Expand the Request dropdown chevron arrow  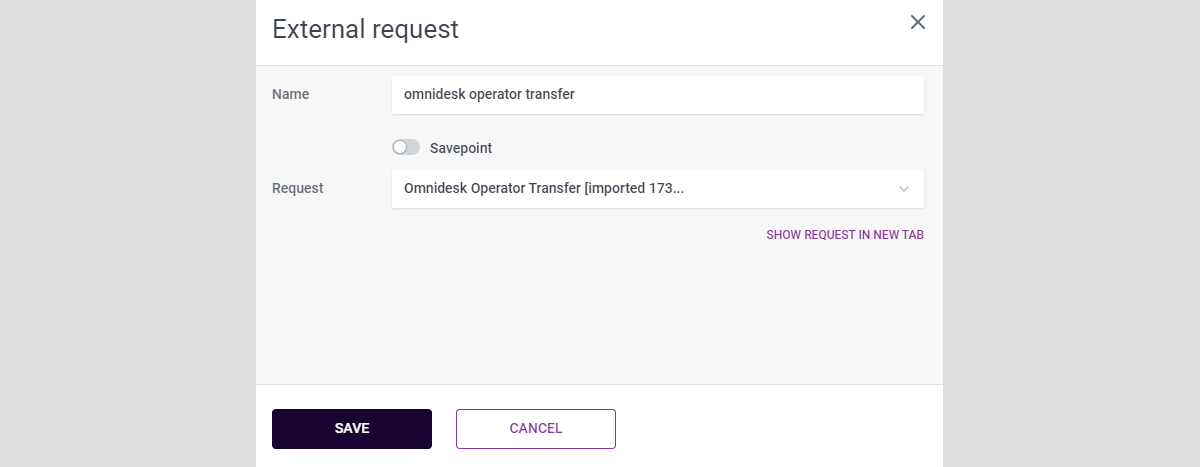coord(904,189)
